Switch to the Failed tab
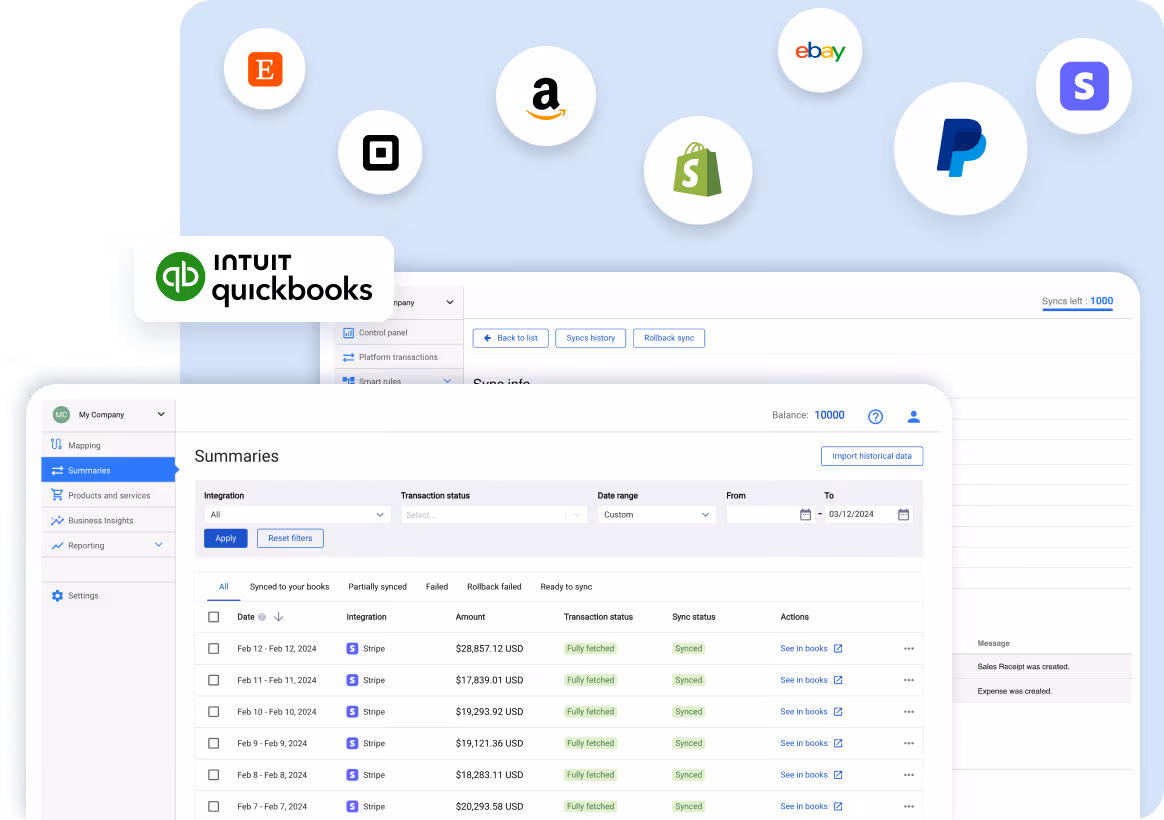The width and height of the screenshot is (1164, 820). click(x=436, y=586)
